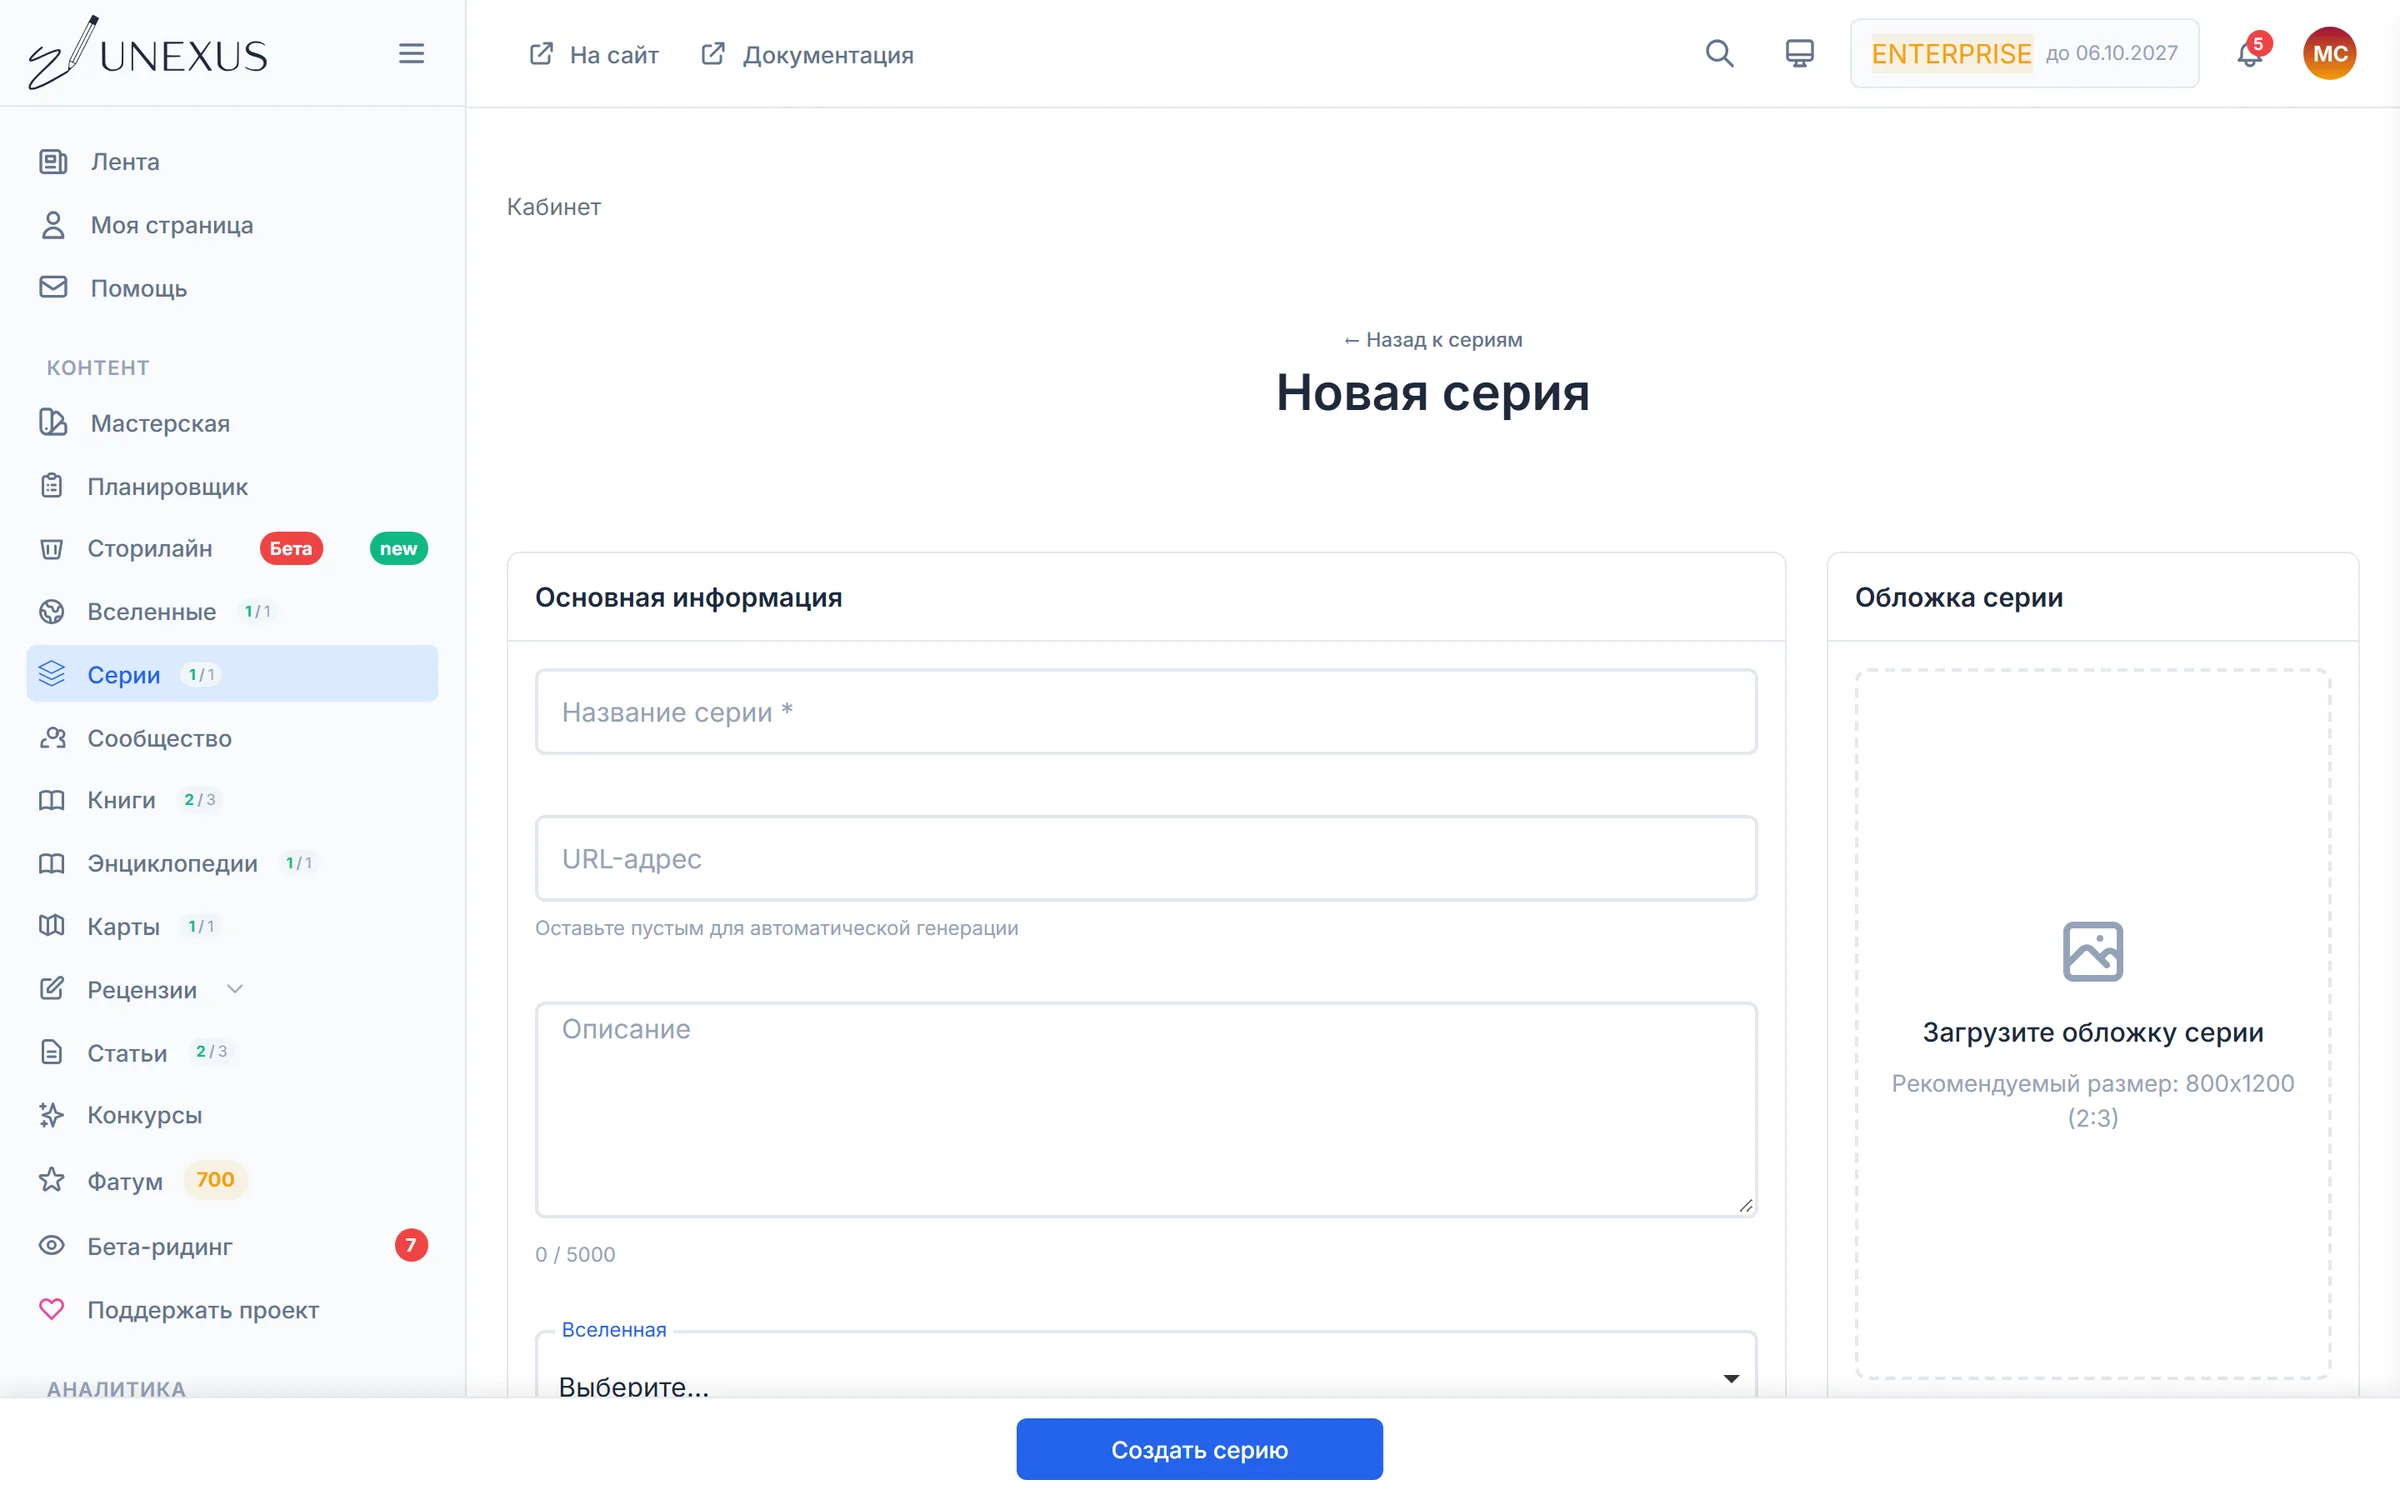This screenshot has height=1500, width=2400.
Task: Click Загрузите обложку серии upload text
Action: tap(2093, 1032)
